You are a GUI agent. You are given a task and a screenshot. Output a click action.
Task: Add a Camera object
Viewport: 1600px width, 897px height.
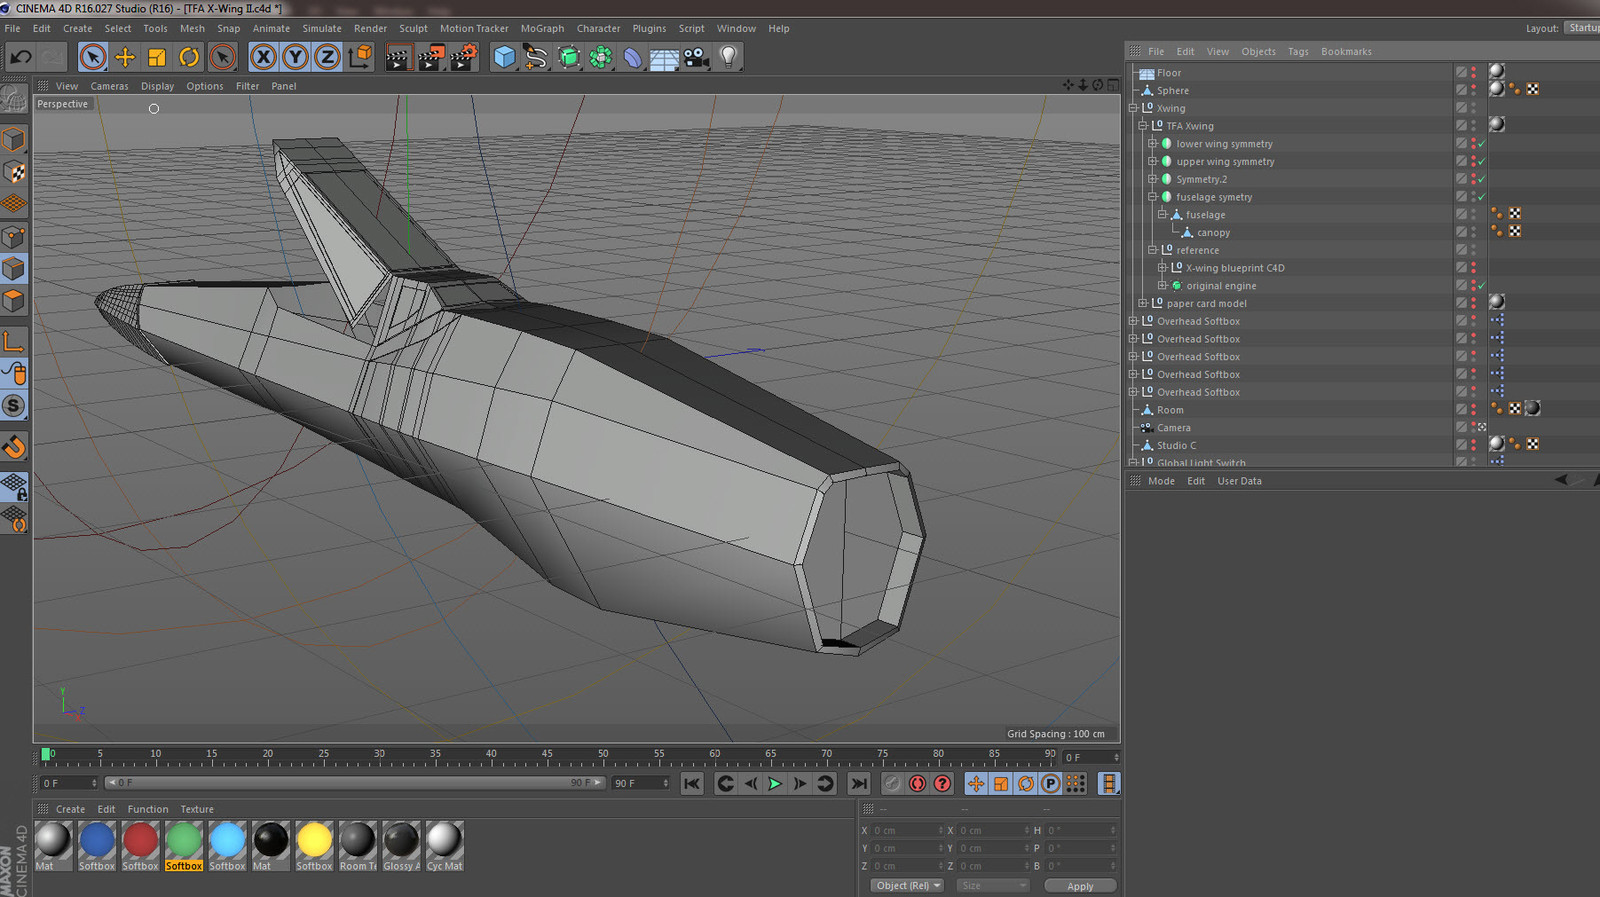[x=697, y=57]
